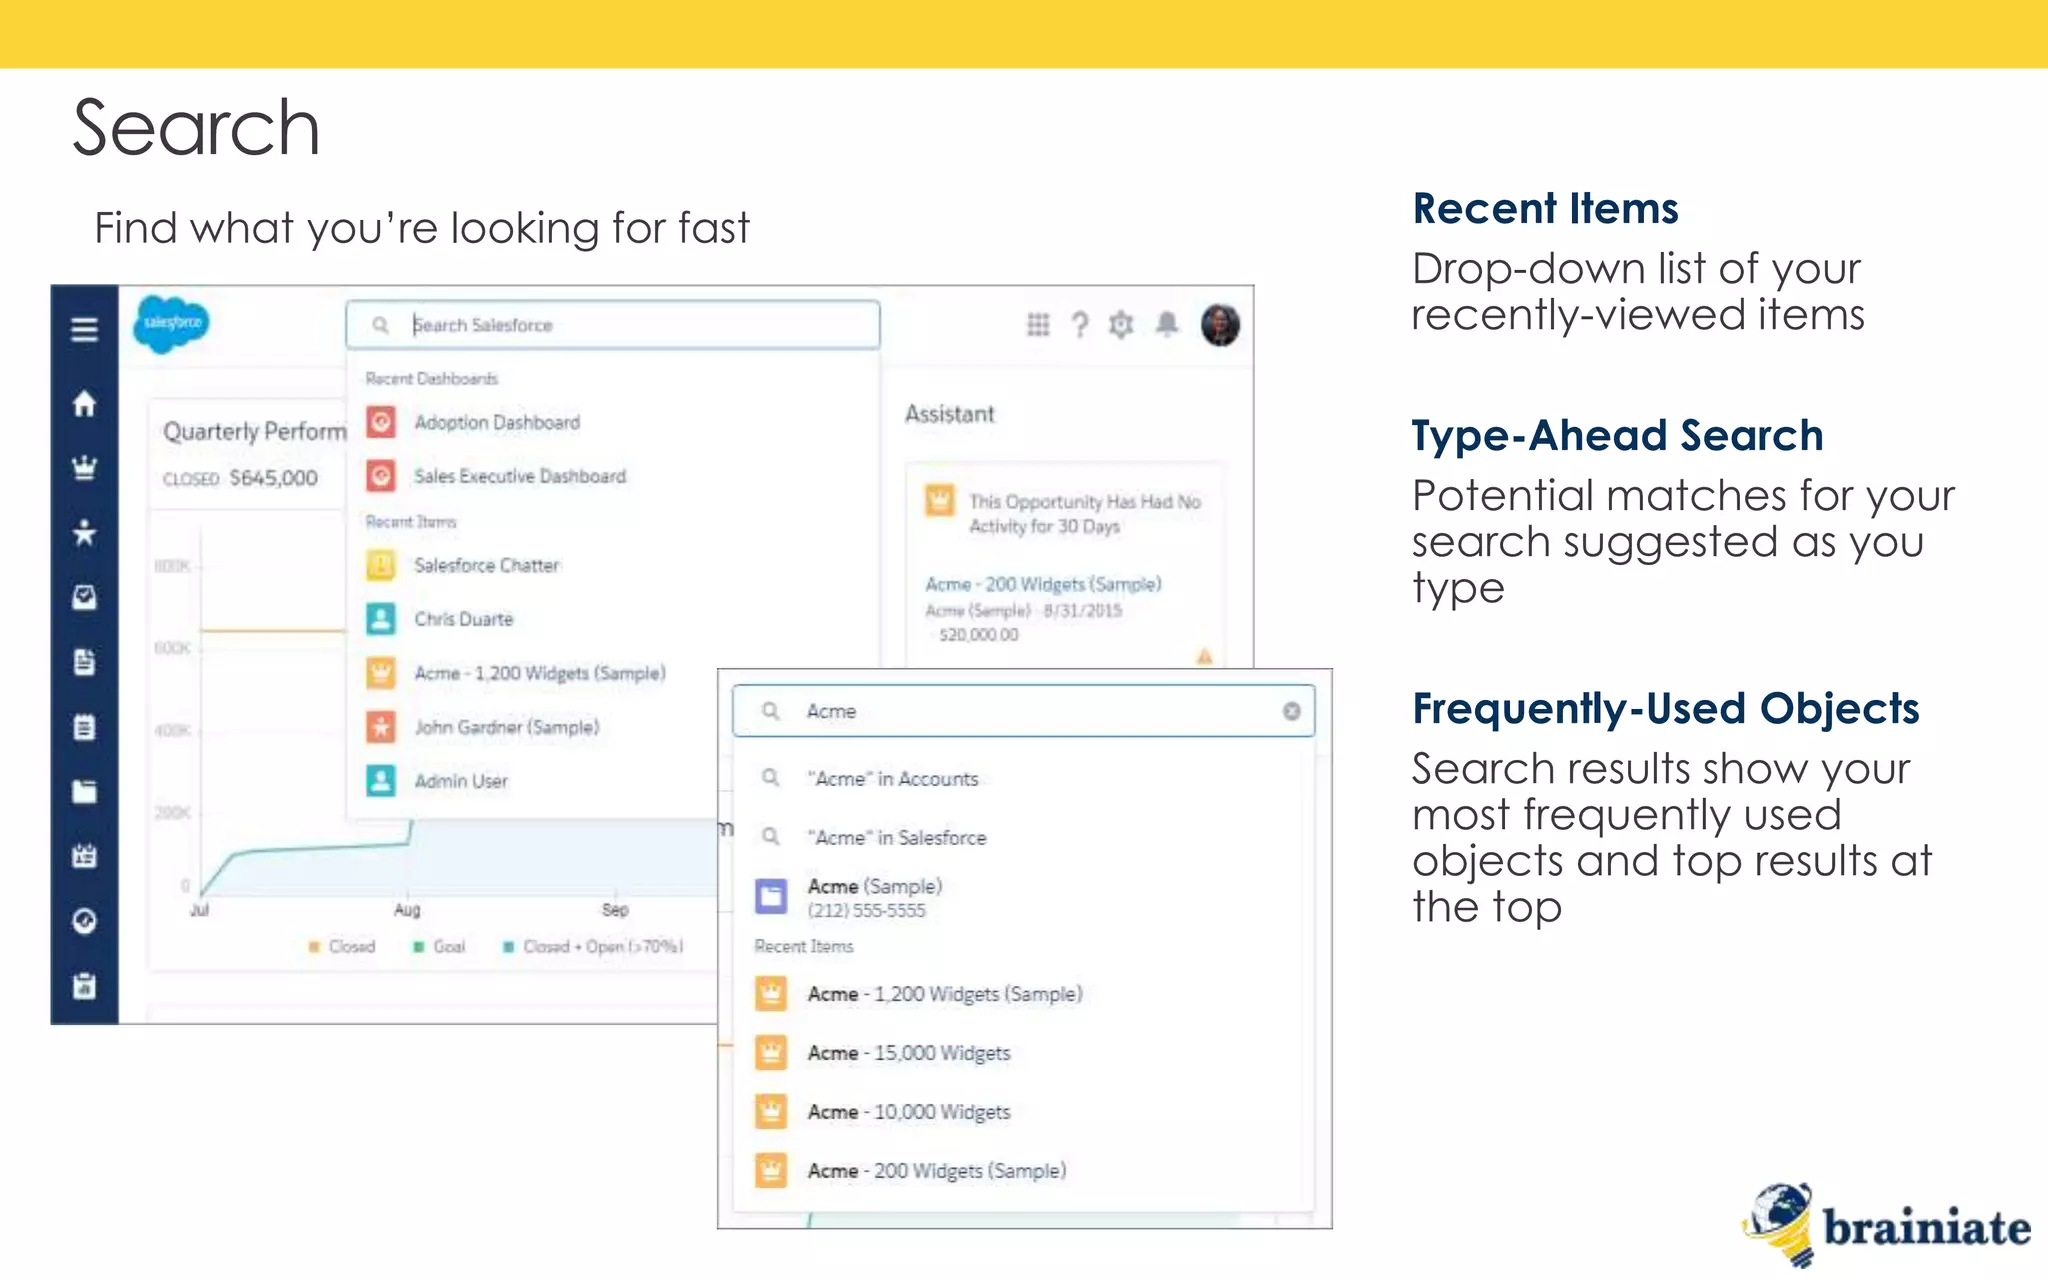This screenshot has width=2048, height=1280.
Task: Open the Help question mark icon
Action: click(1080, 325)
